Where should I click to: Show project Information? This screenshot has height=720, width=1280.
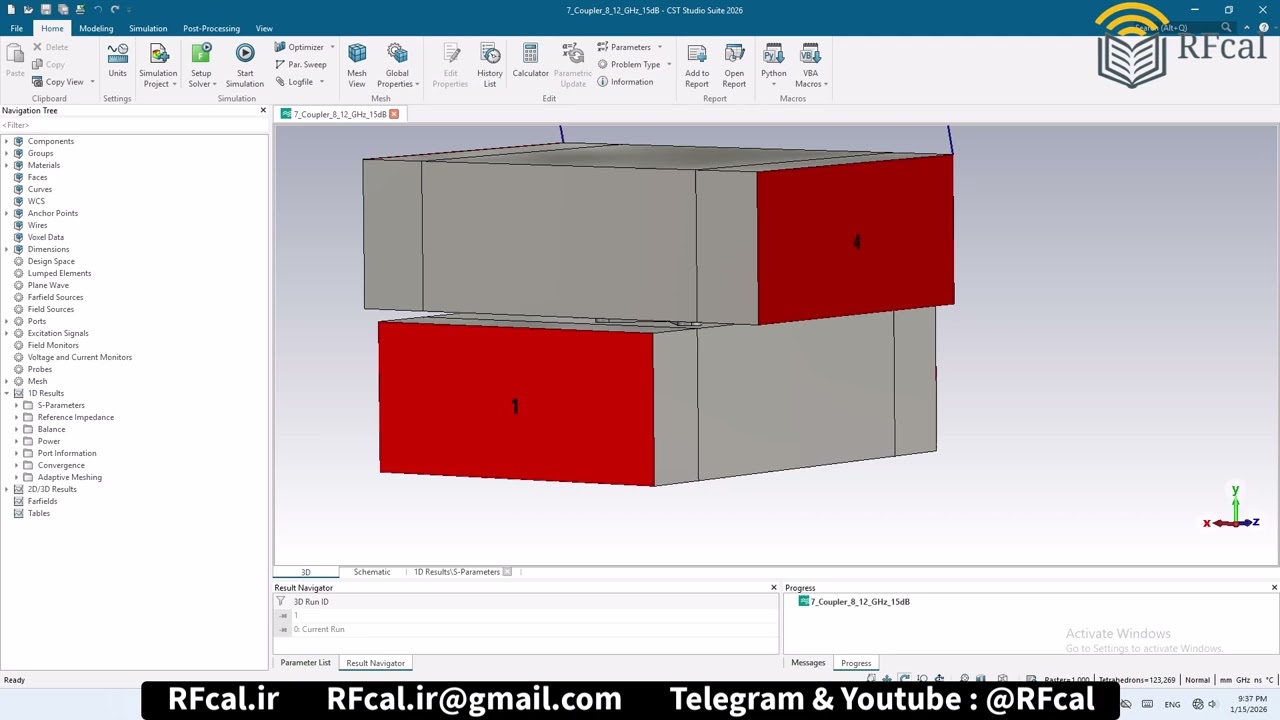pyautogui.click(x=625, y=82)
